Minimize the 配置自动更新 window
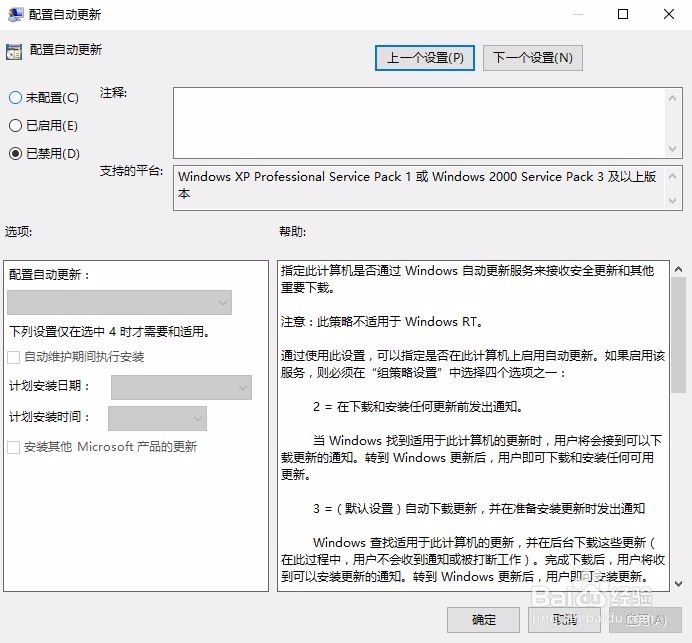 point(578,14)
